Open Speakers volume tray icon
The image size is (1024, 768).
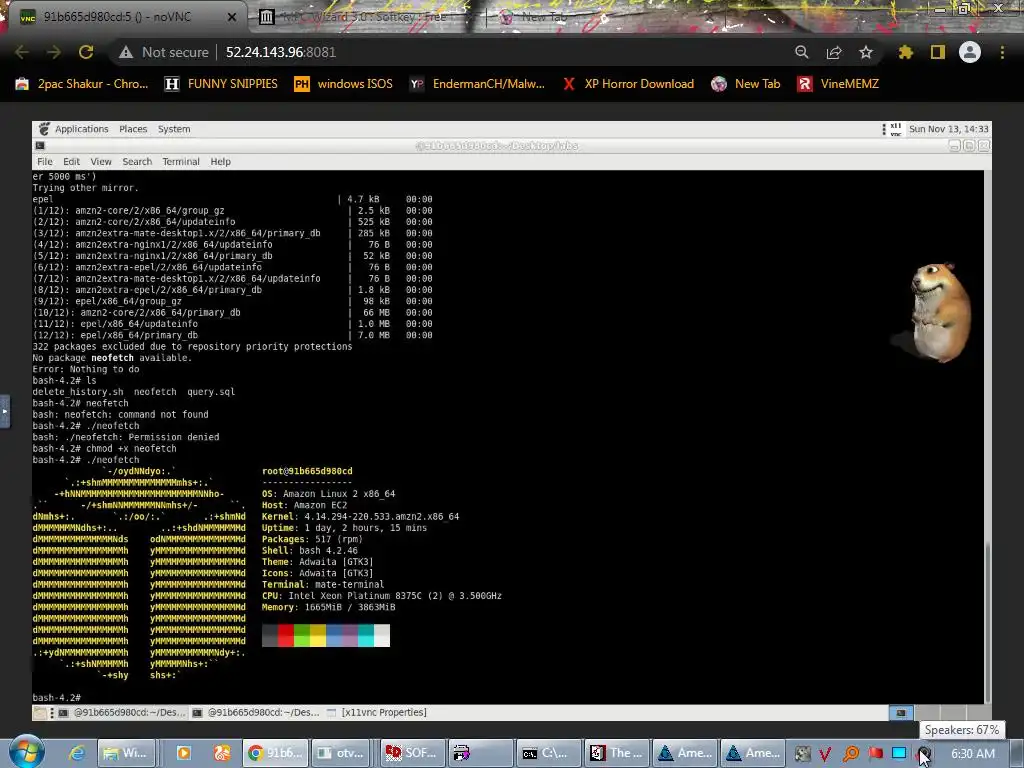point(924,754)
